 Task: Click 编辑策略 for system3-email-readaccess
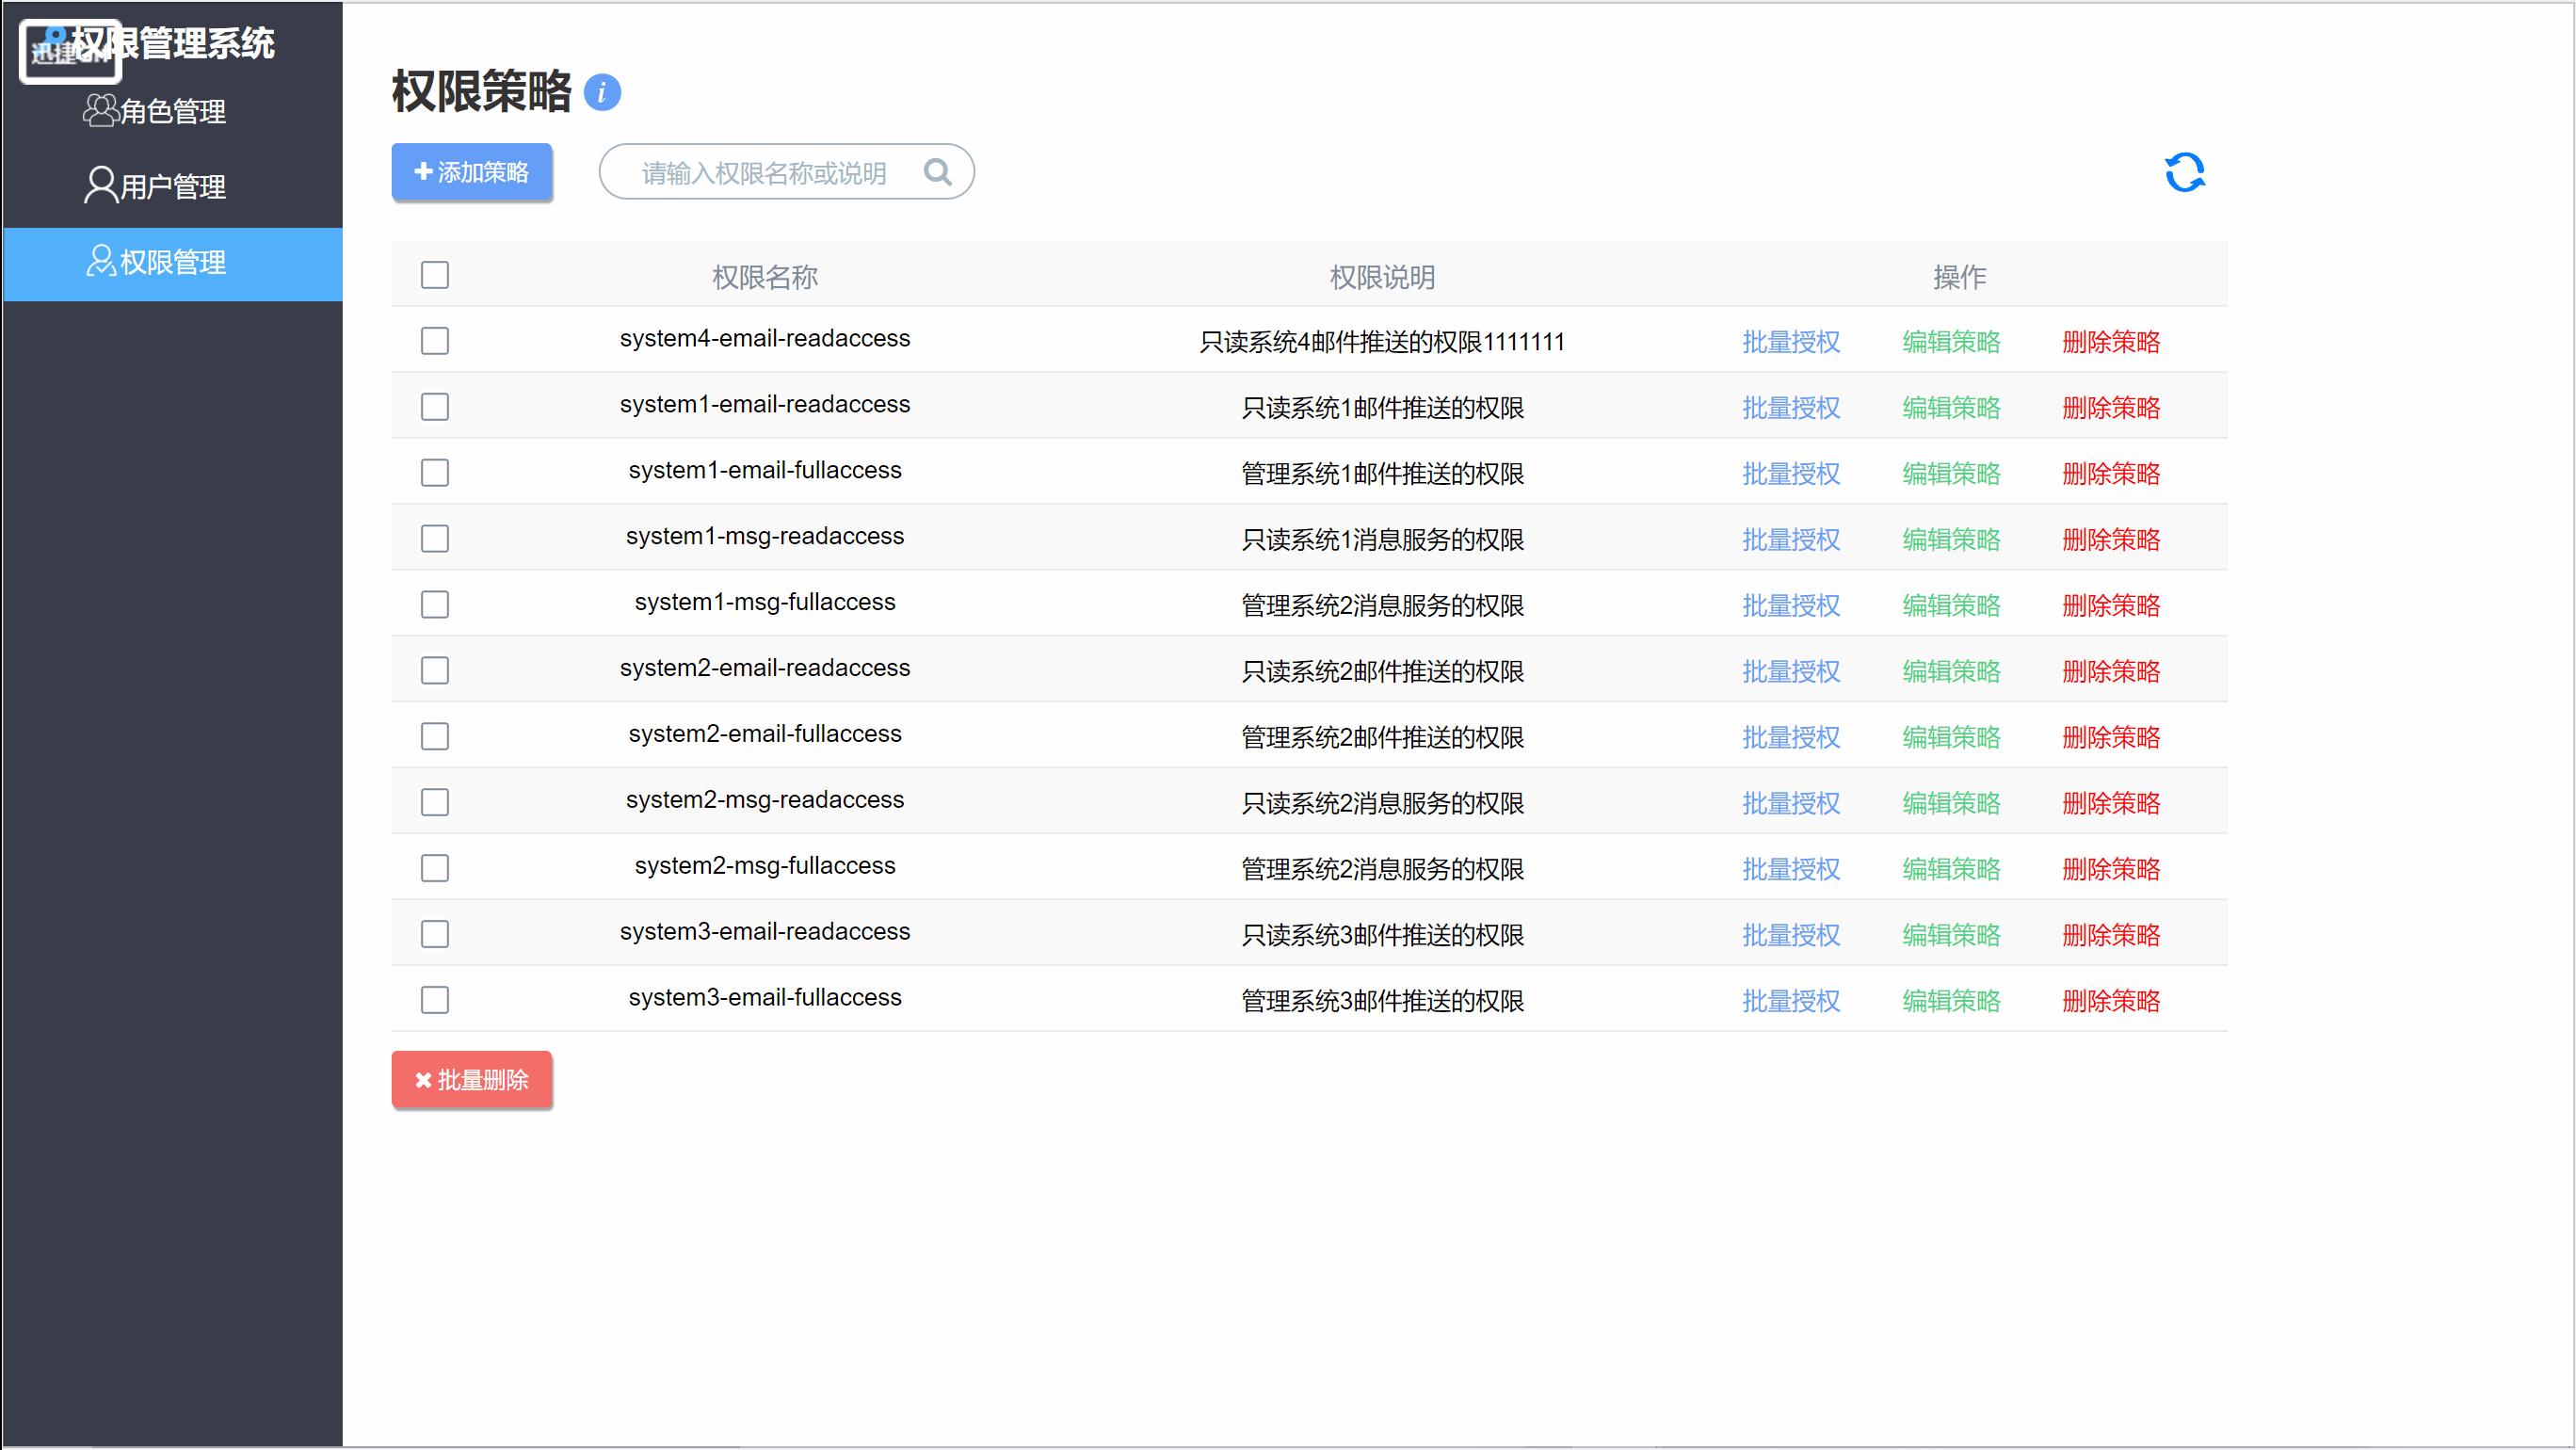[1951, 935]
